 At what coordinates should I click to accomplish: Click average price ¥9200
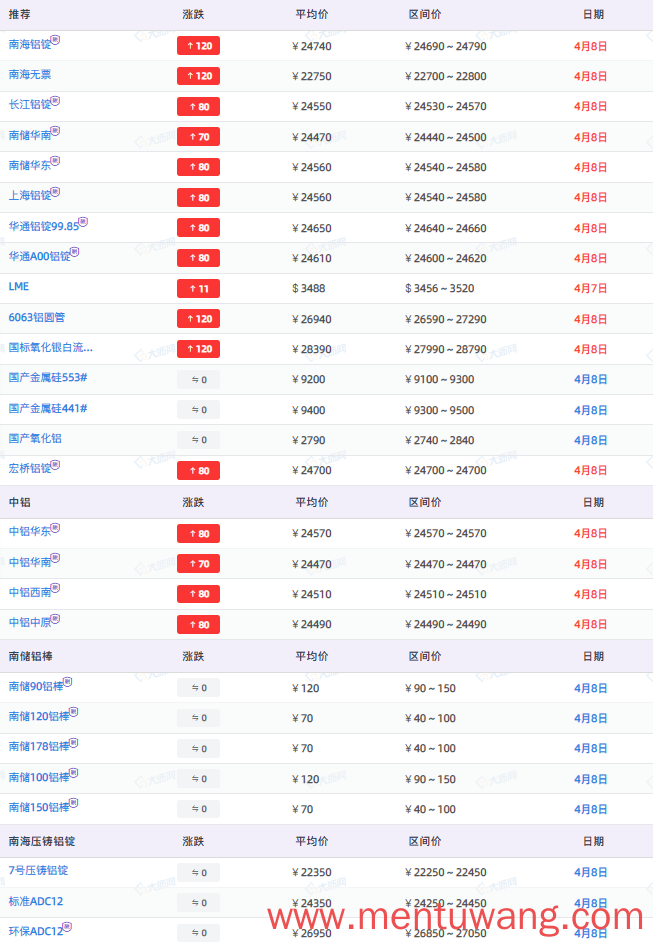[309, 380]
